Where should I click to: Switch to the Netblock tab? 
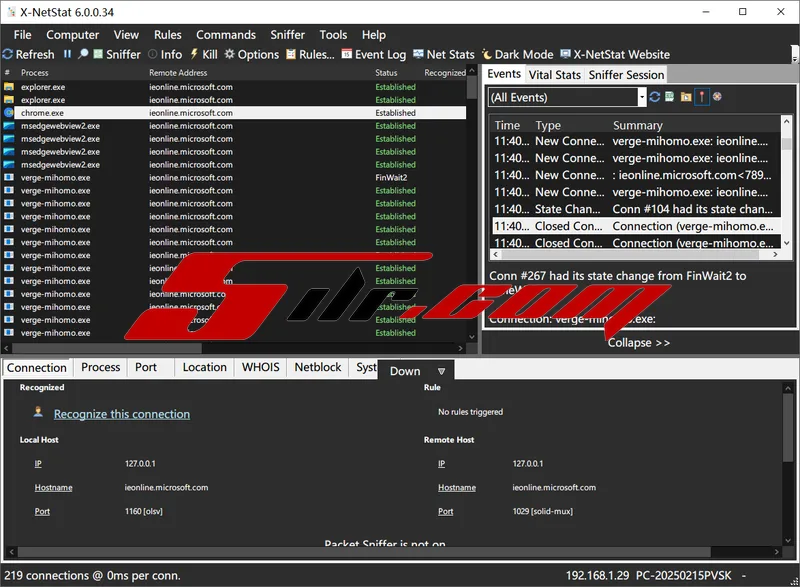[x=318, y=367]
